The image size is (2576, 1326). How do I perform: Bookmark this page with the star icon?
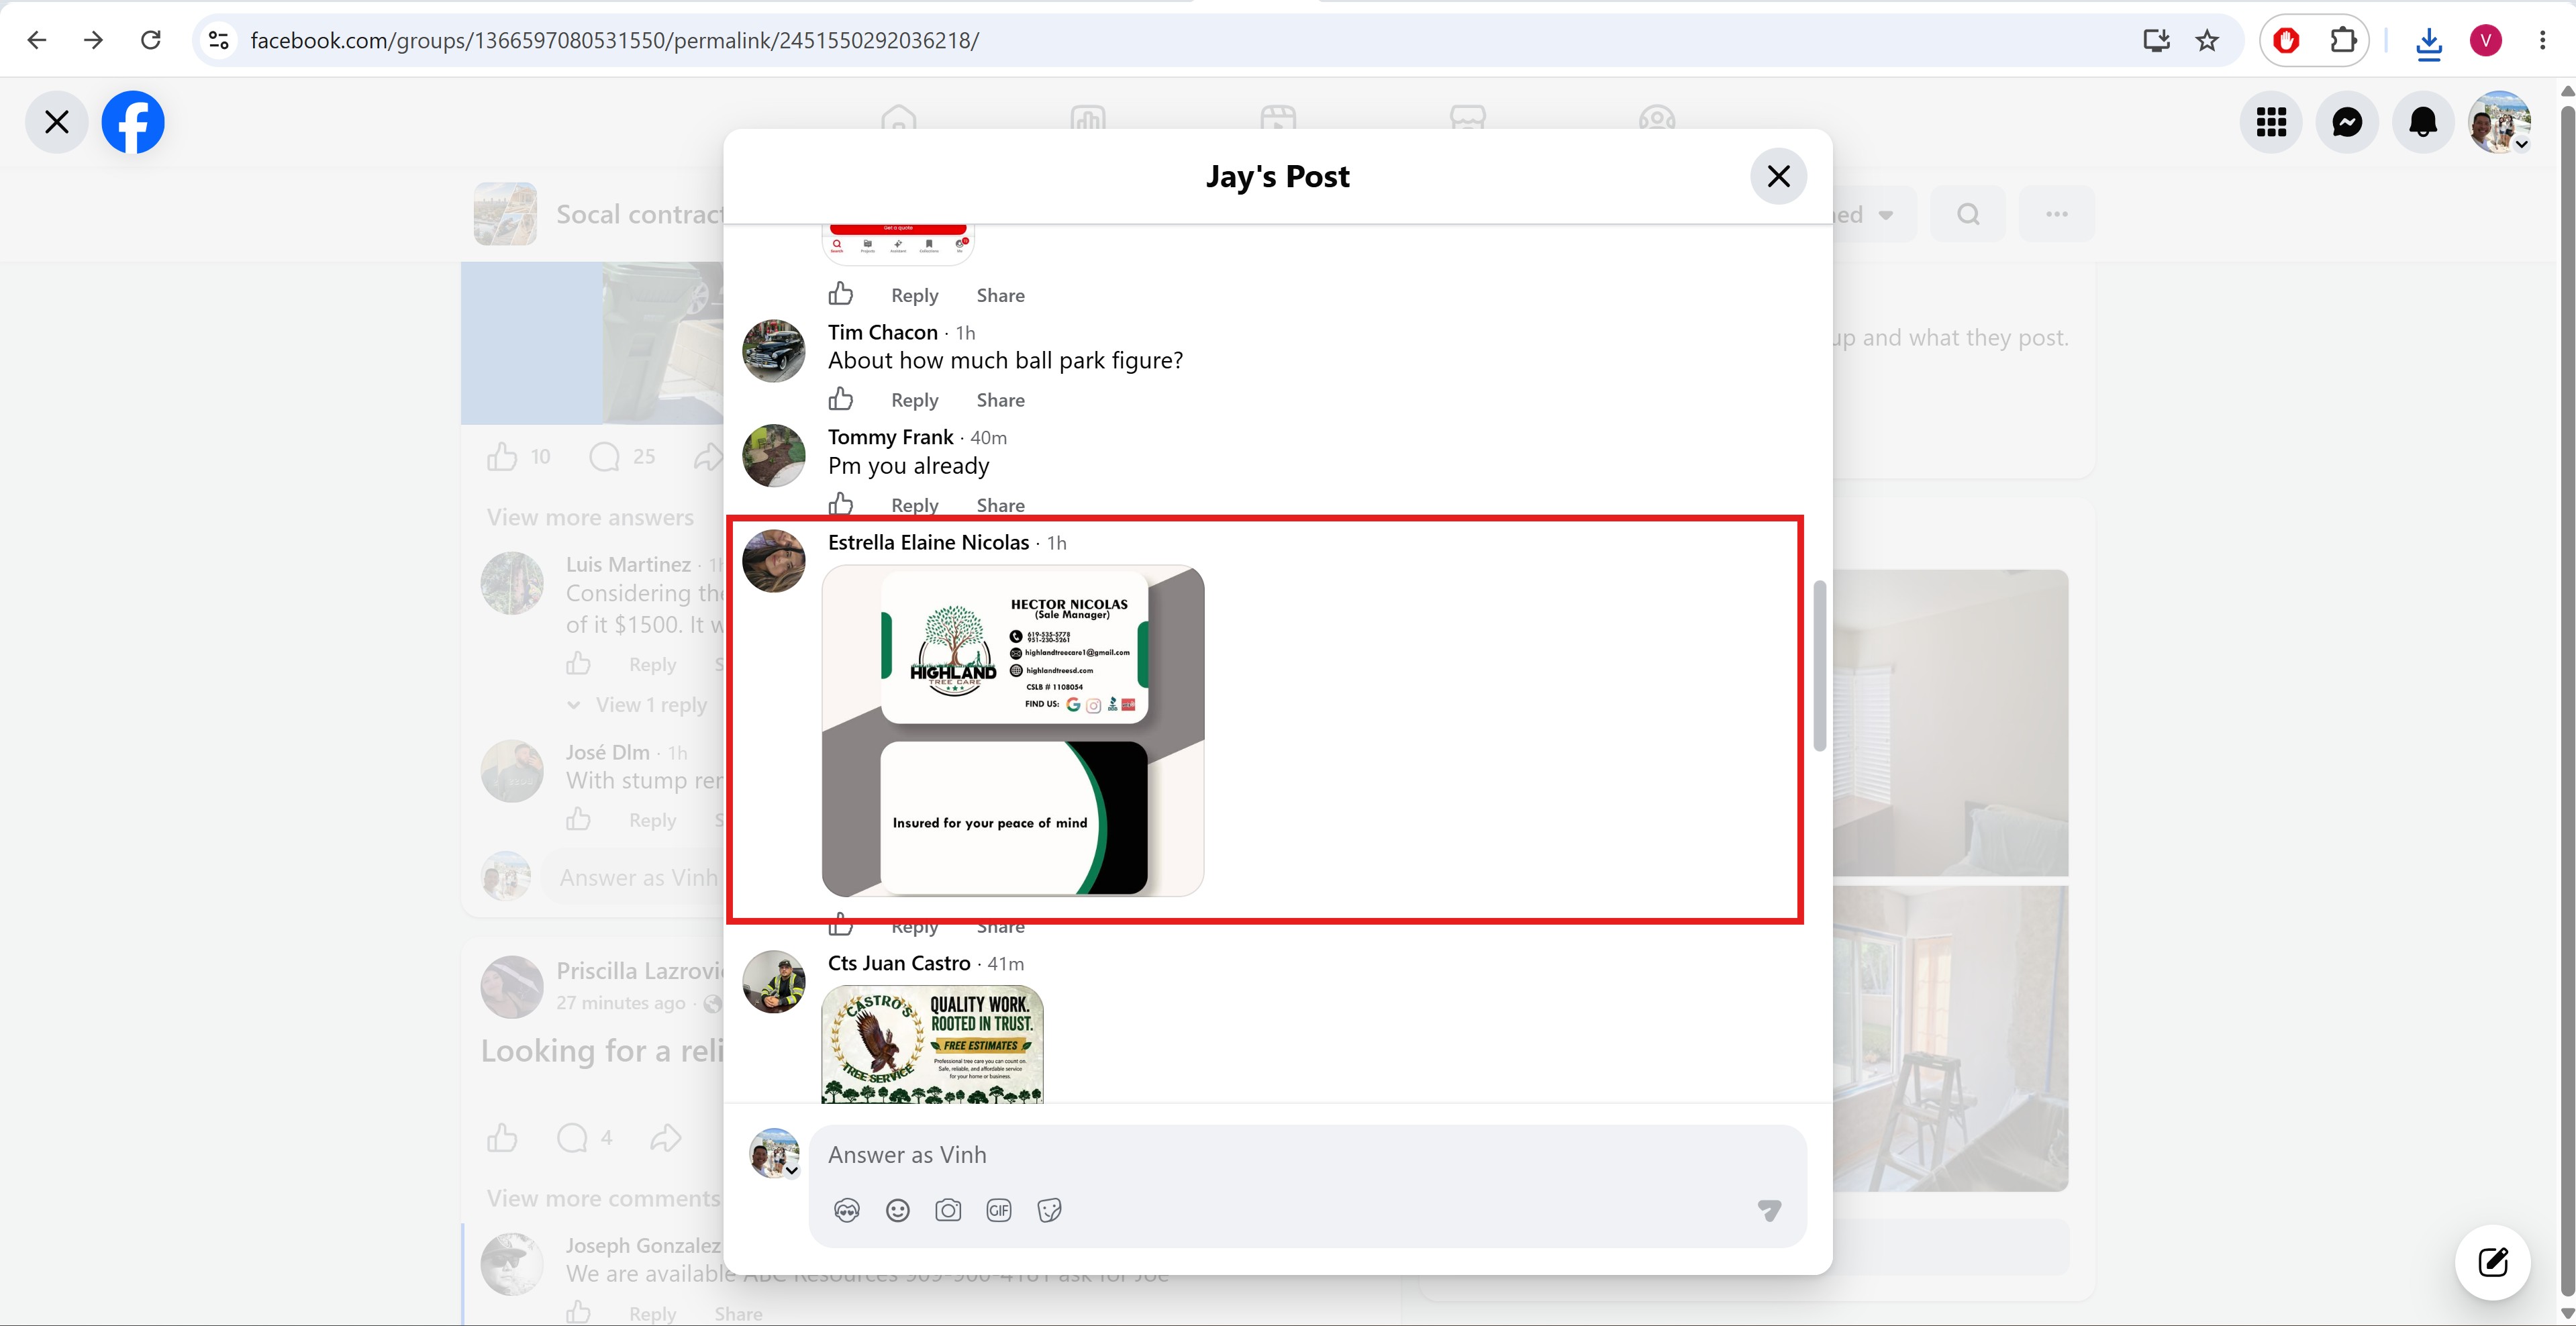click(2207, 40)
